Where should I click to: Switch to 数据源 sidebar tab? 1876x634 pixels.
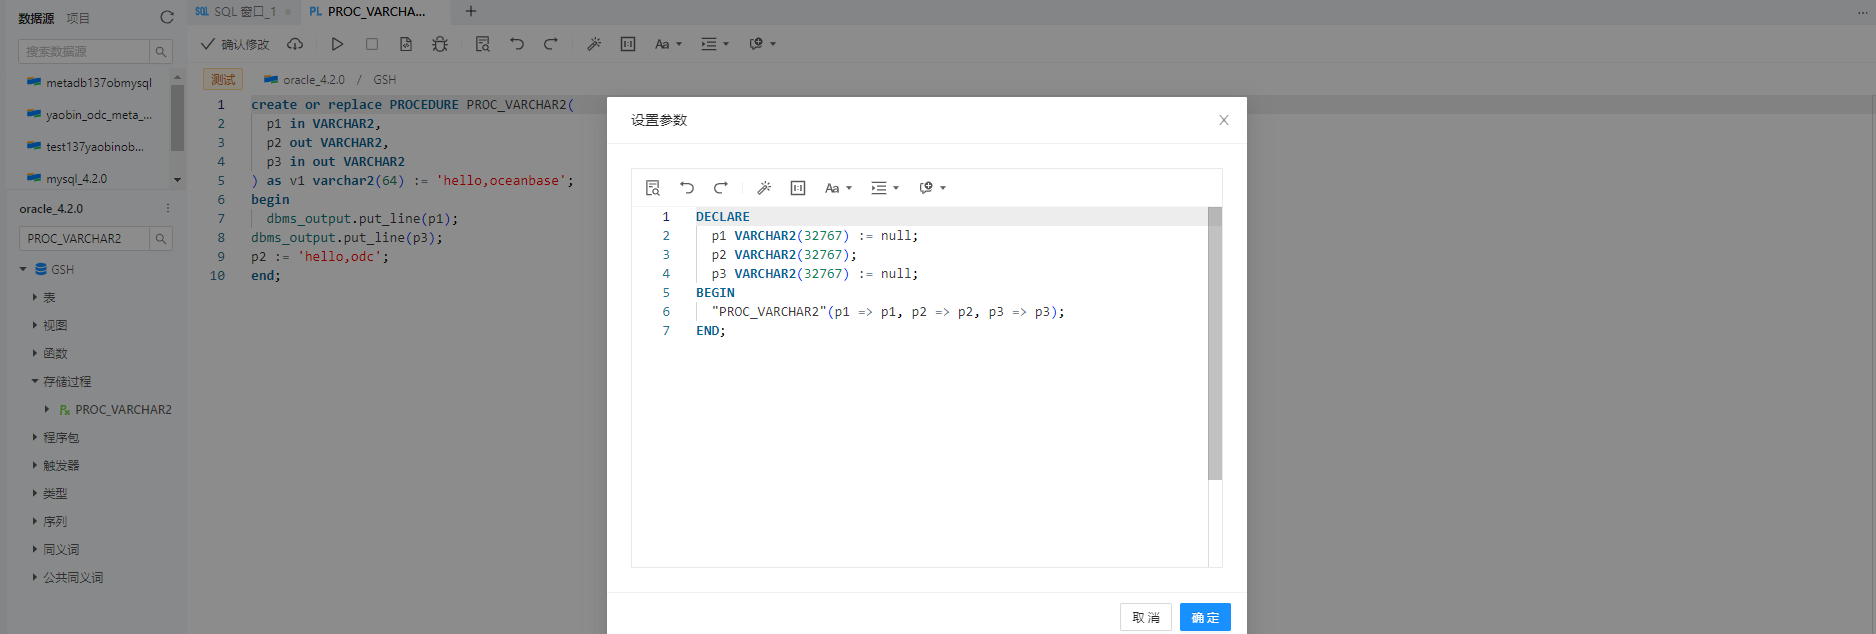[36, 18]
